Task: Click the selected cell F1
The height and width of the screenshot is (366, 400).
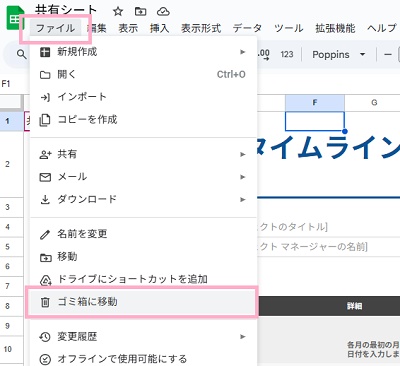Action: pyautogui.click(x=315, y=121)
